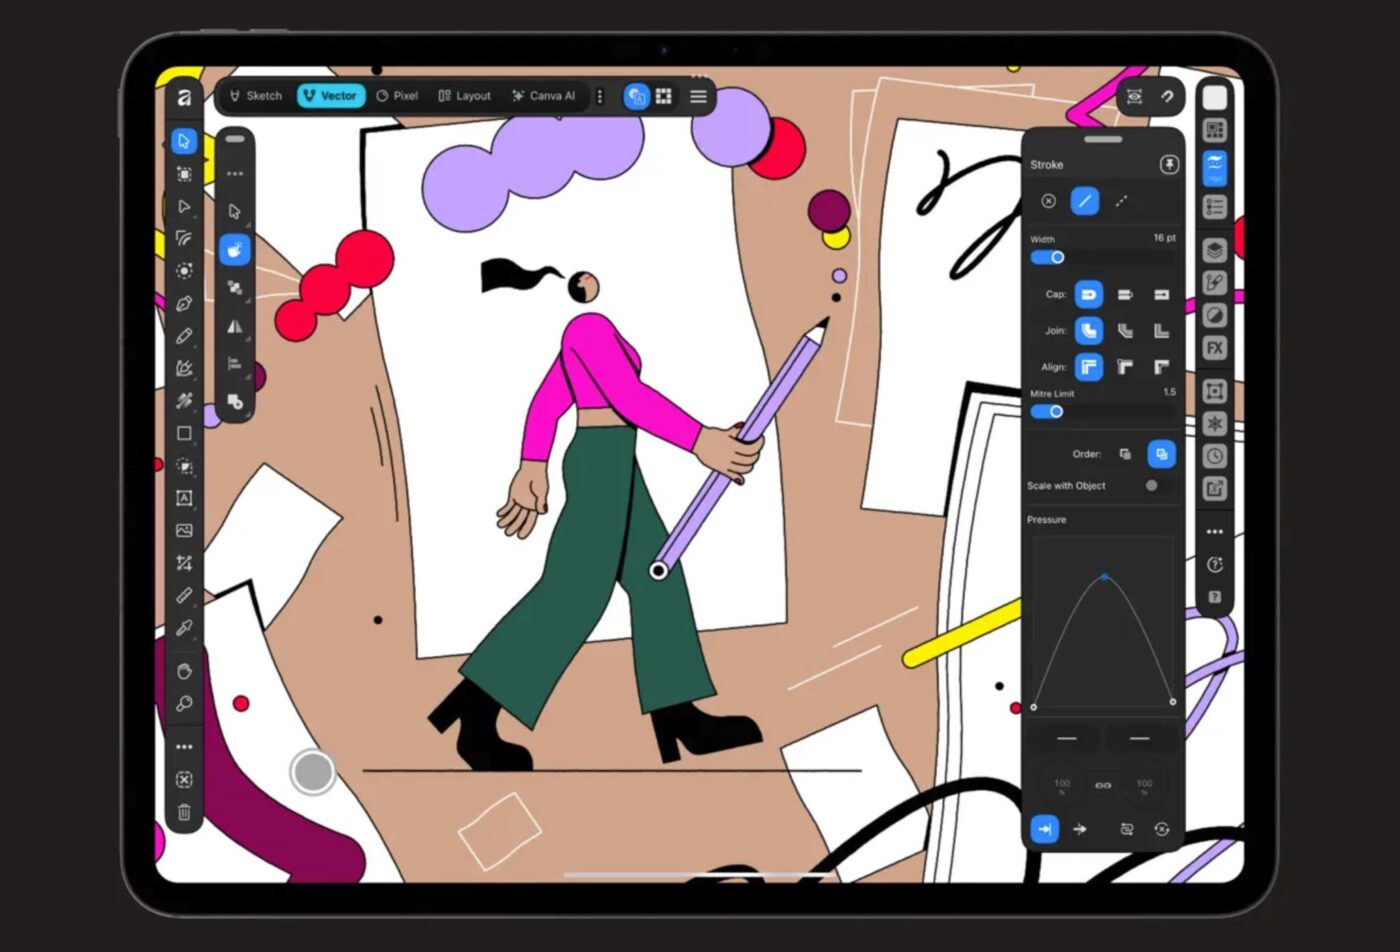
Task: Set stroke order to draw behind fill
Action: [1125, 454]
